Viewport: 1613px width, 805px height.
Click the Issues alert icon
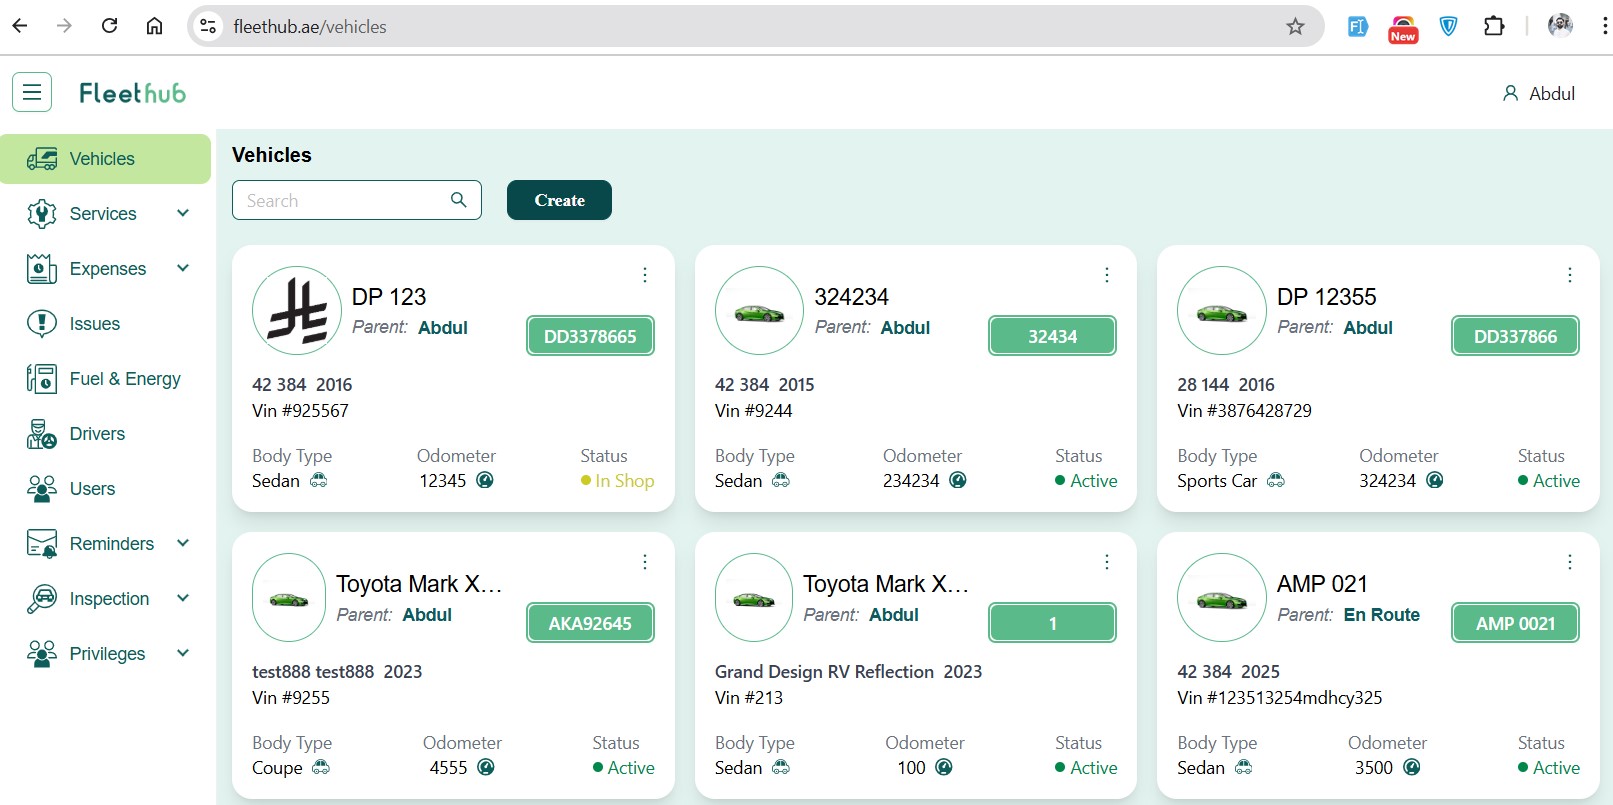click(x=42, y=324)
